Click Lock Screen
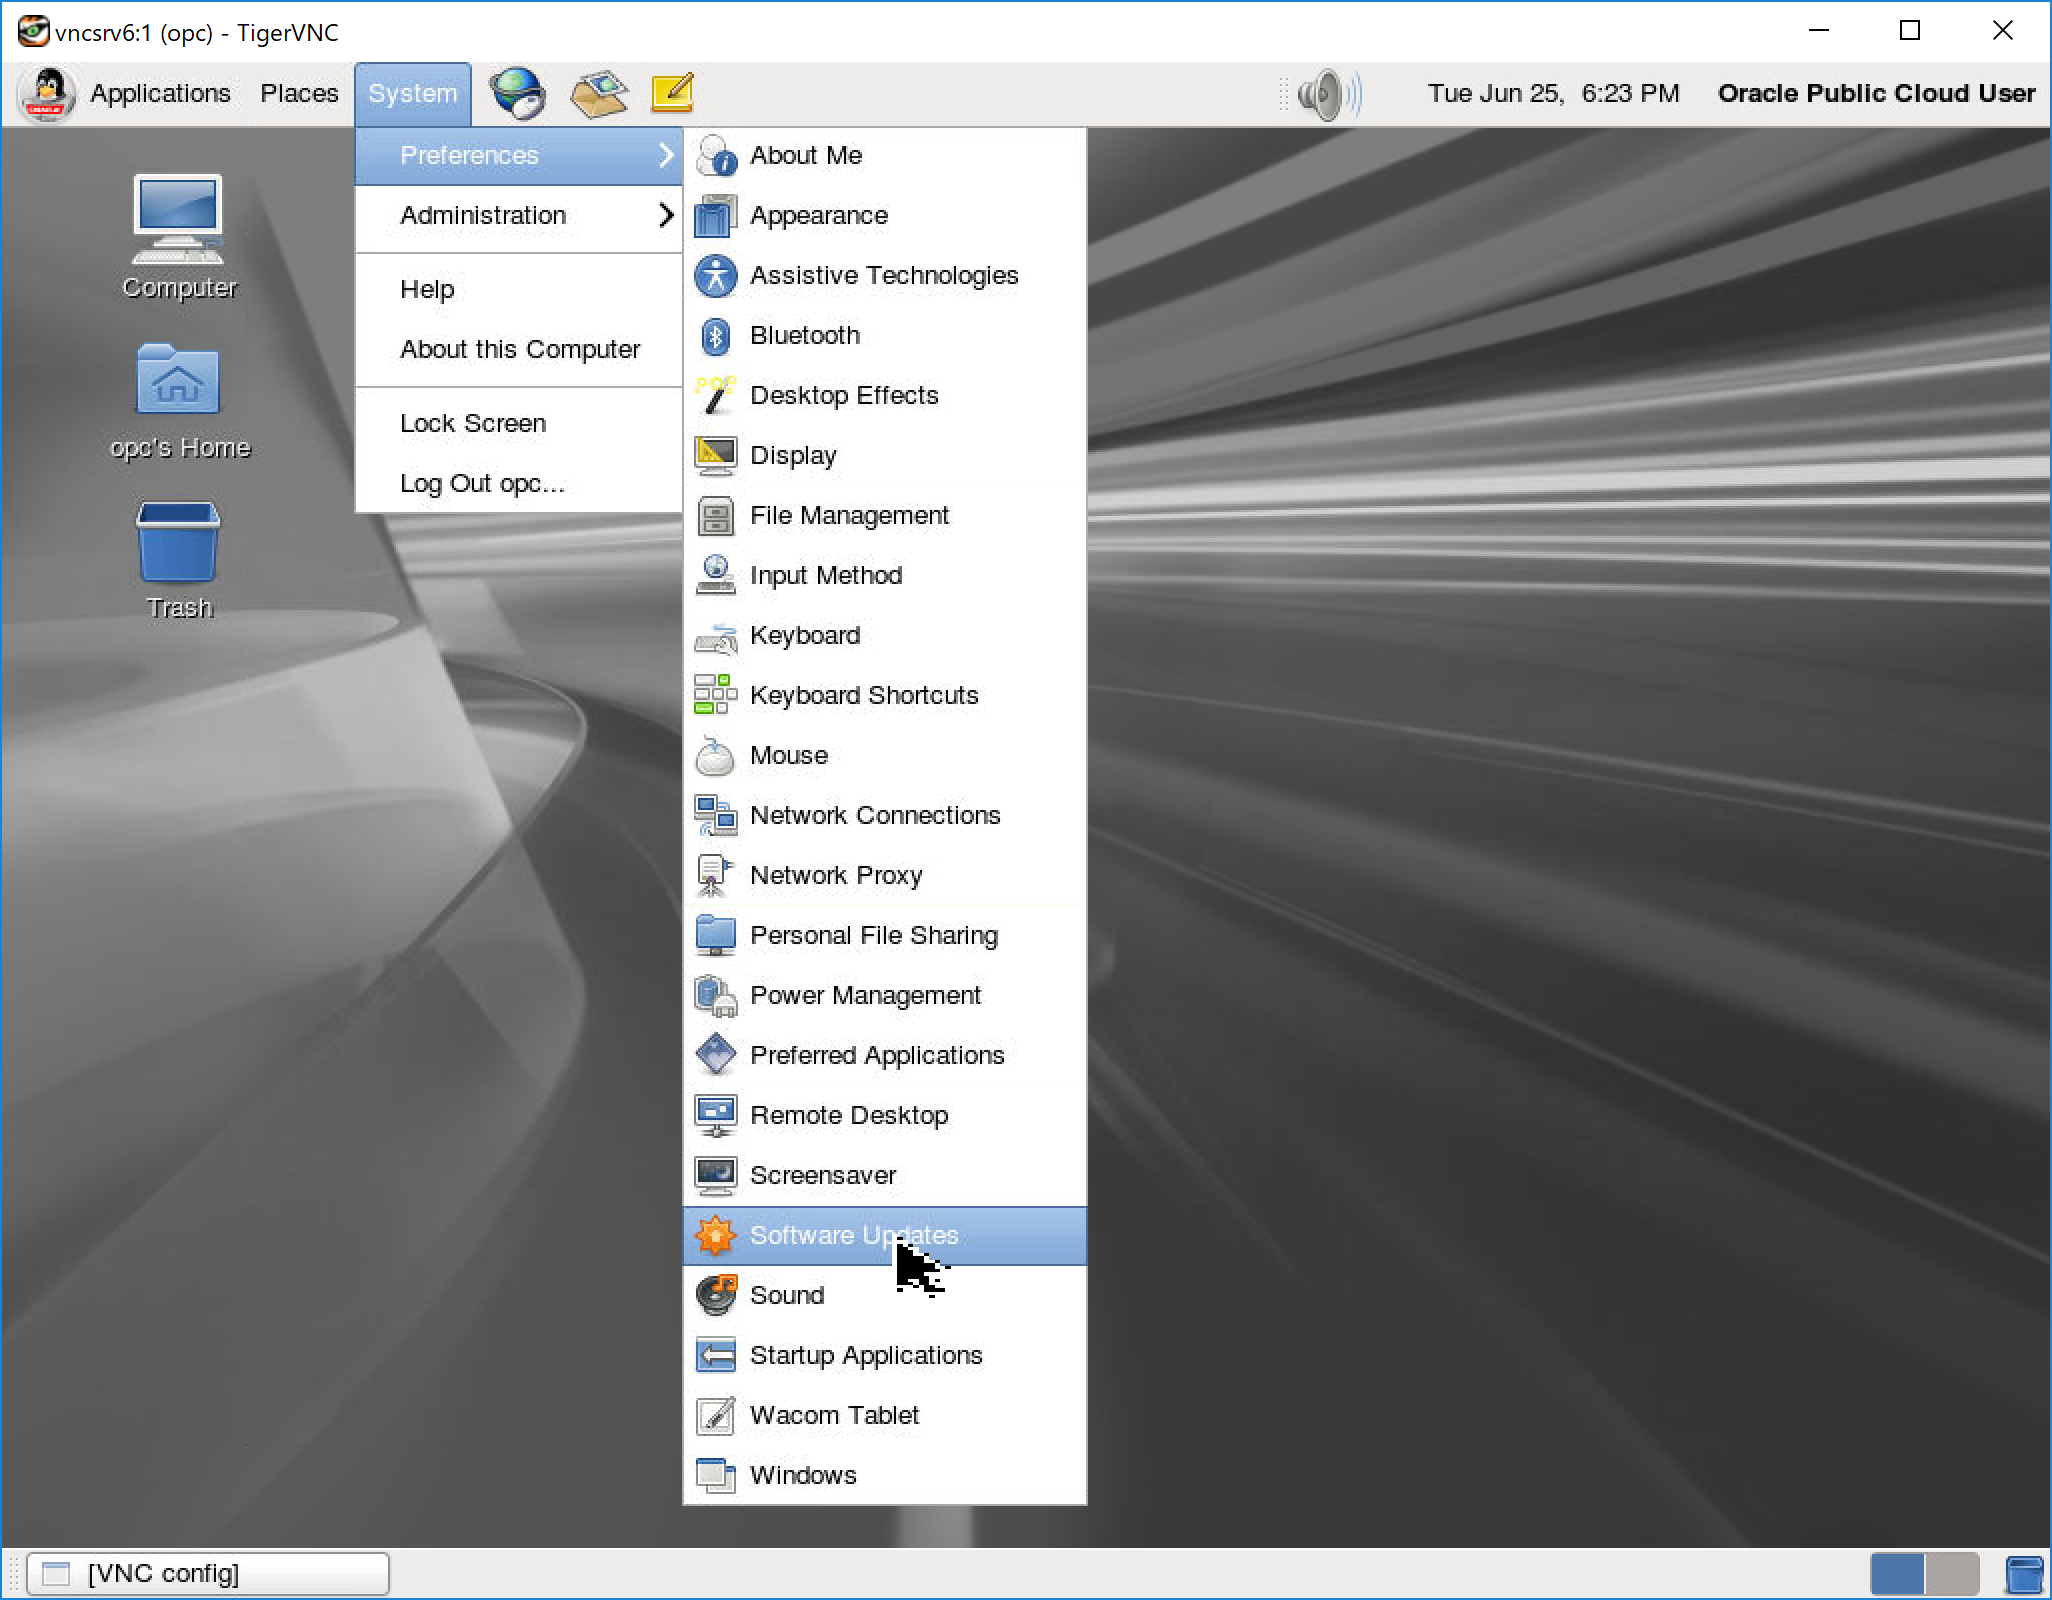This screenshot has height=1600, width=2052. click(x=472, y=422)
